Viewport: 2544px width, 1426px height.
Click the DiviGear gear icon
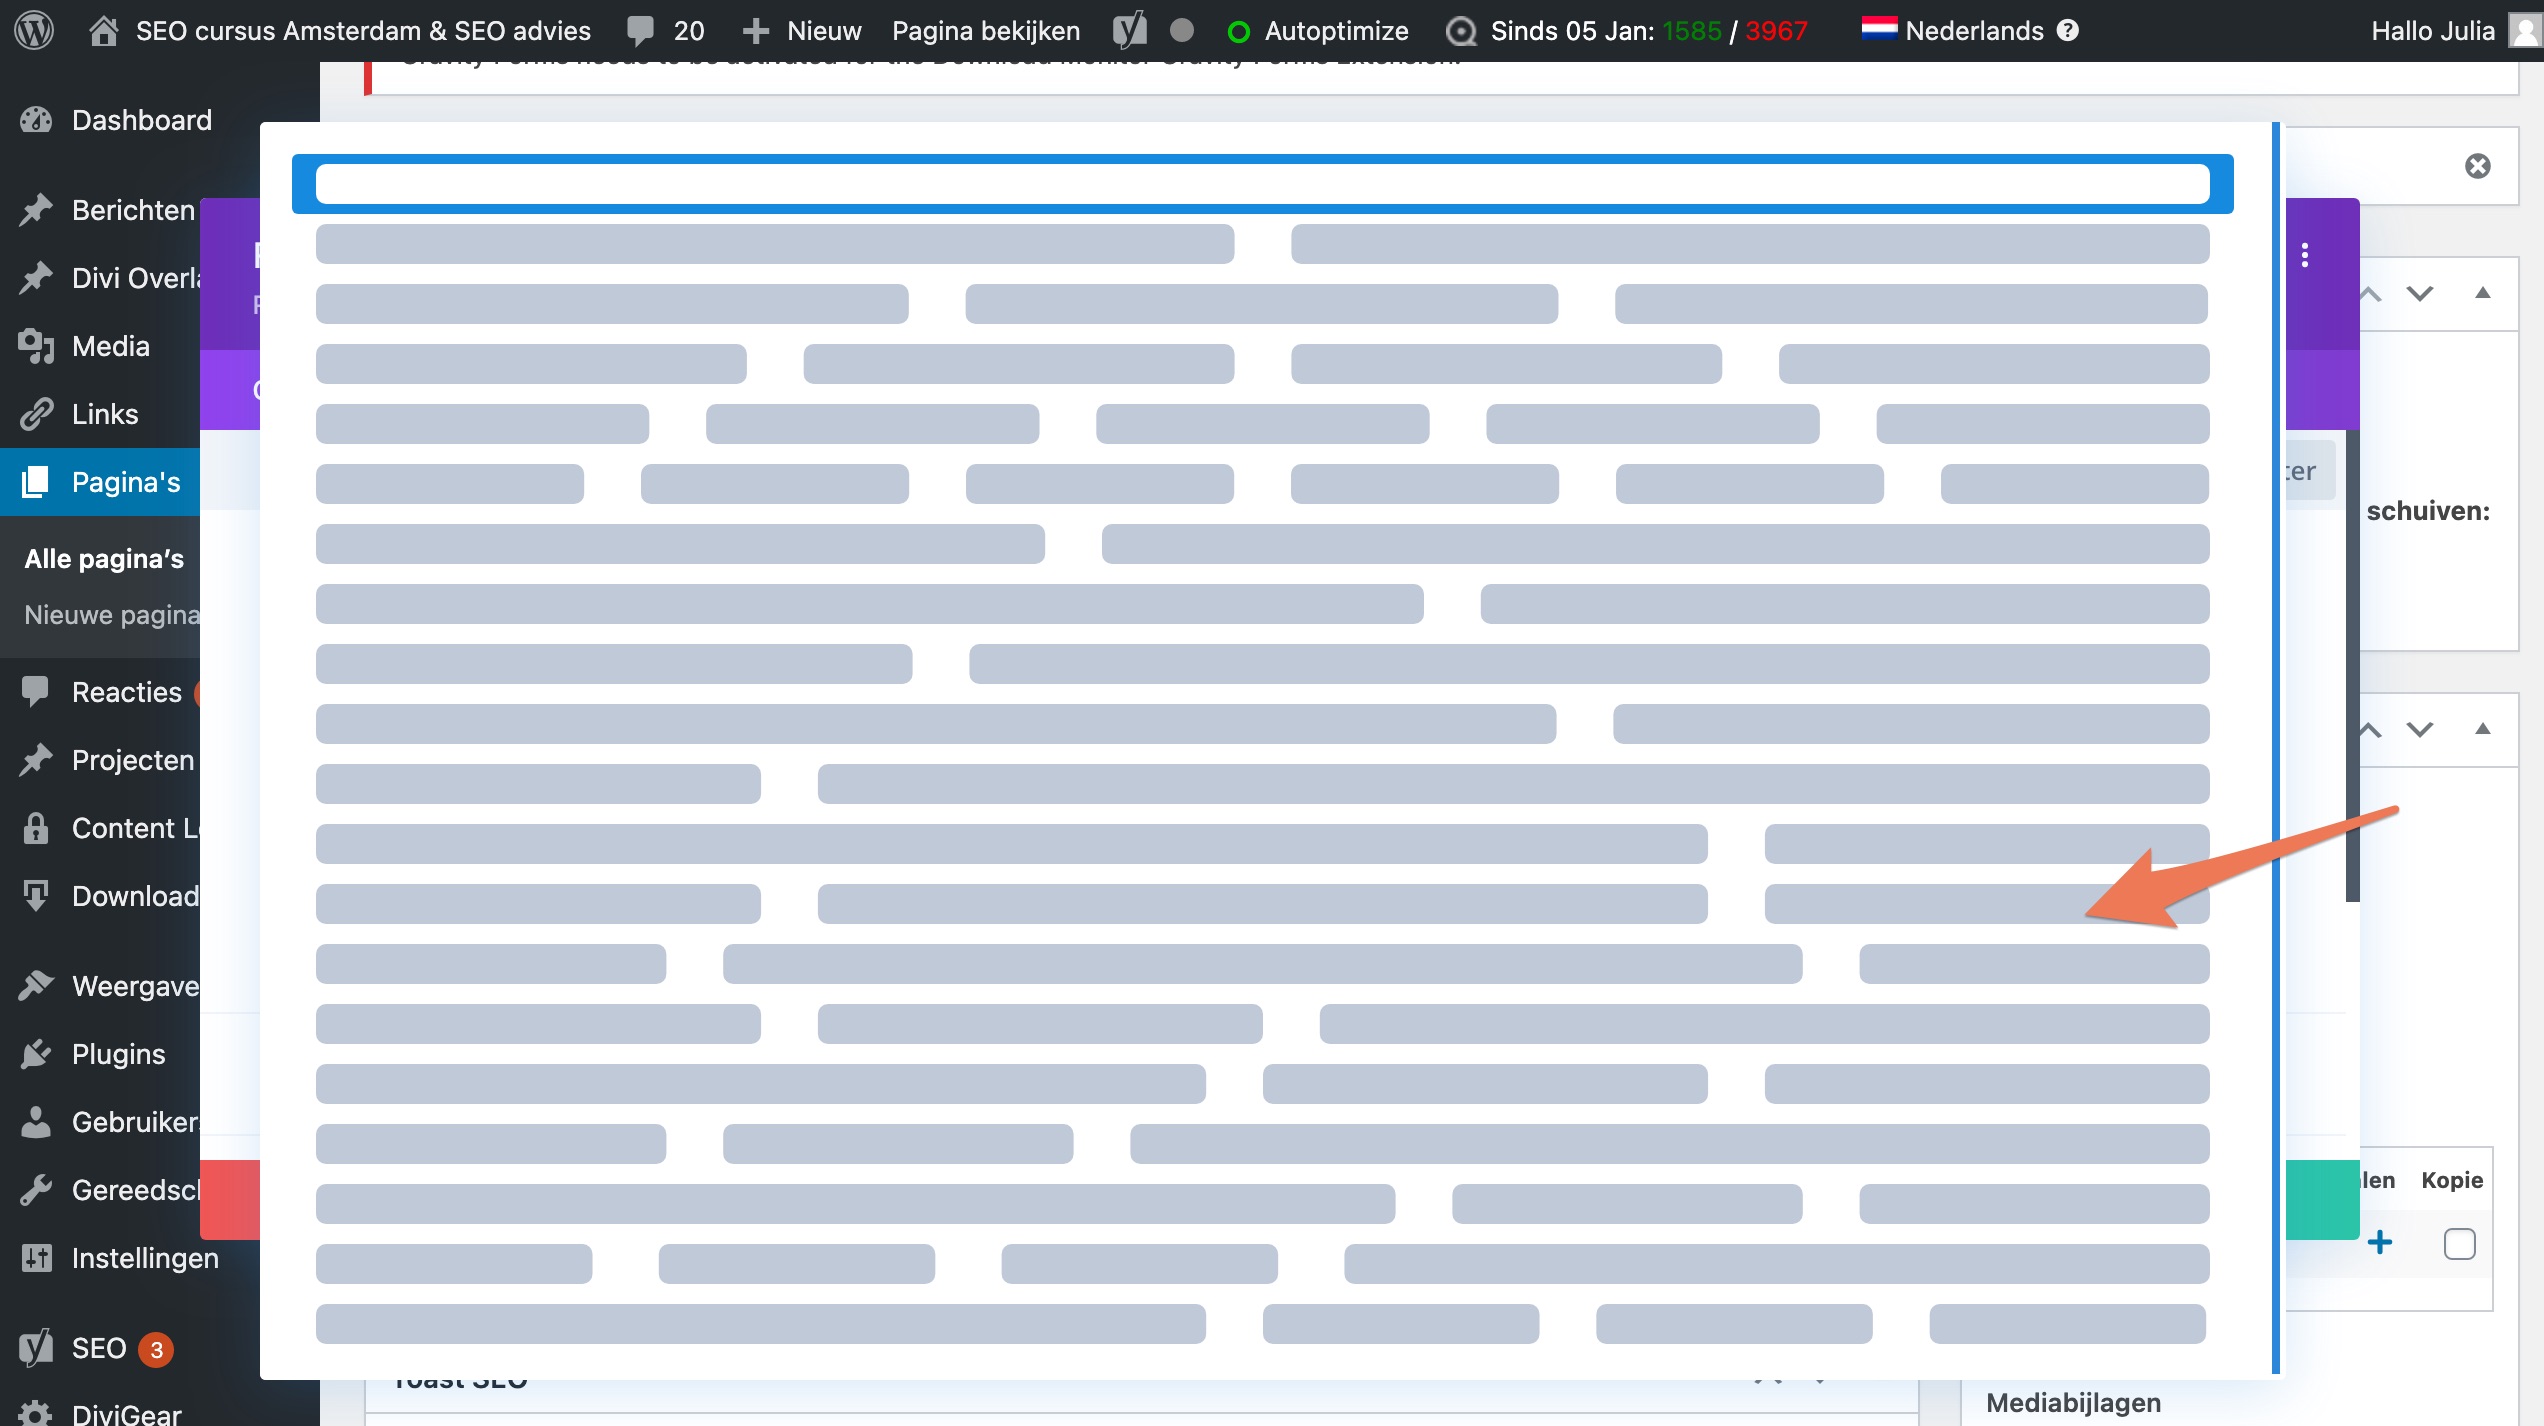tap(36, 1412)
